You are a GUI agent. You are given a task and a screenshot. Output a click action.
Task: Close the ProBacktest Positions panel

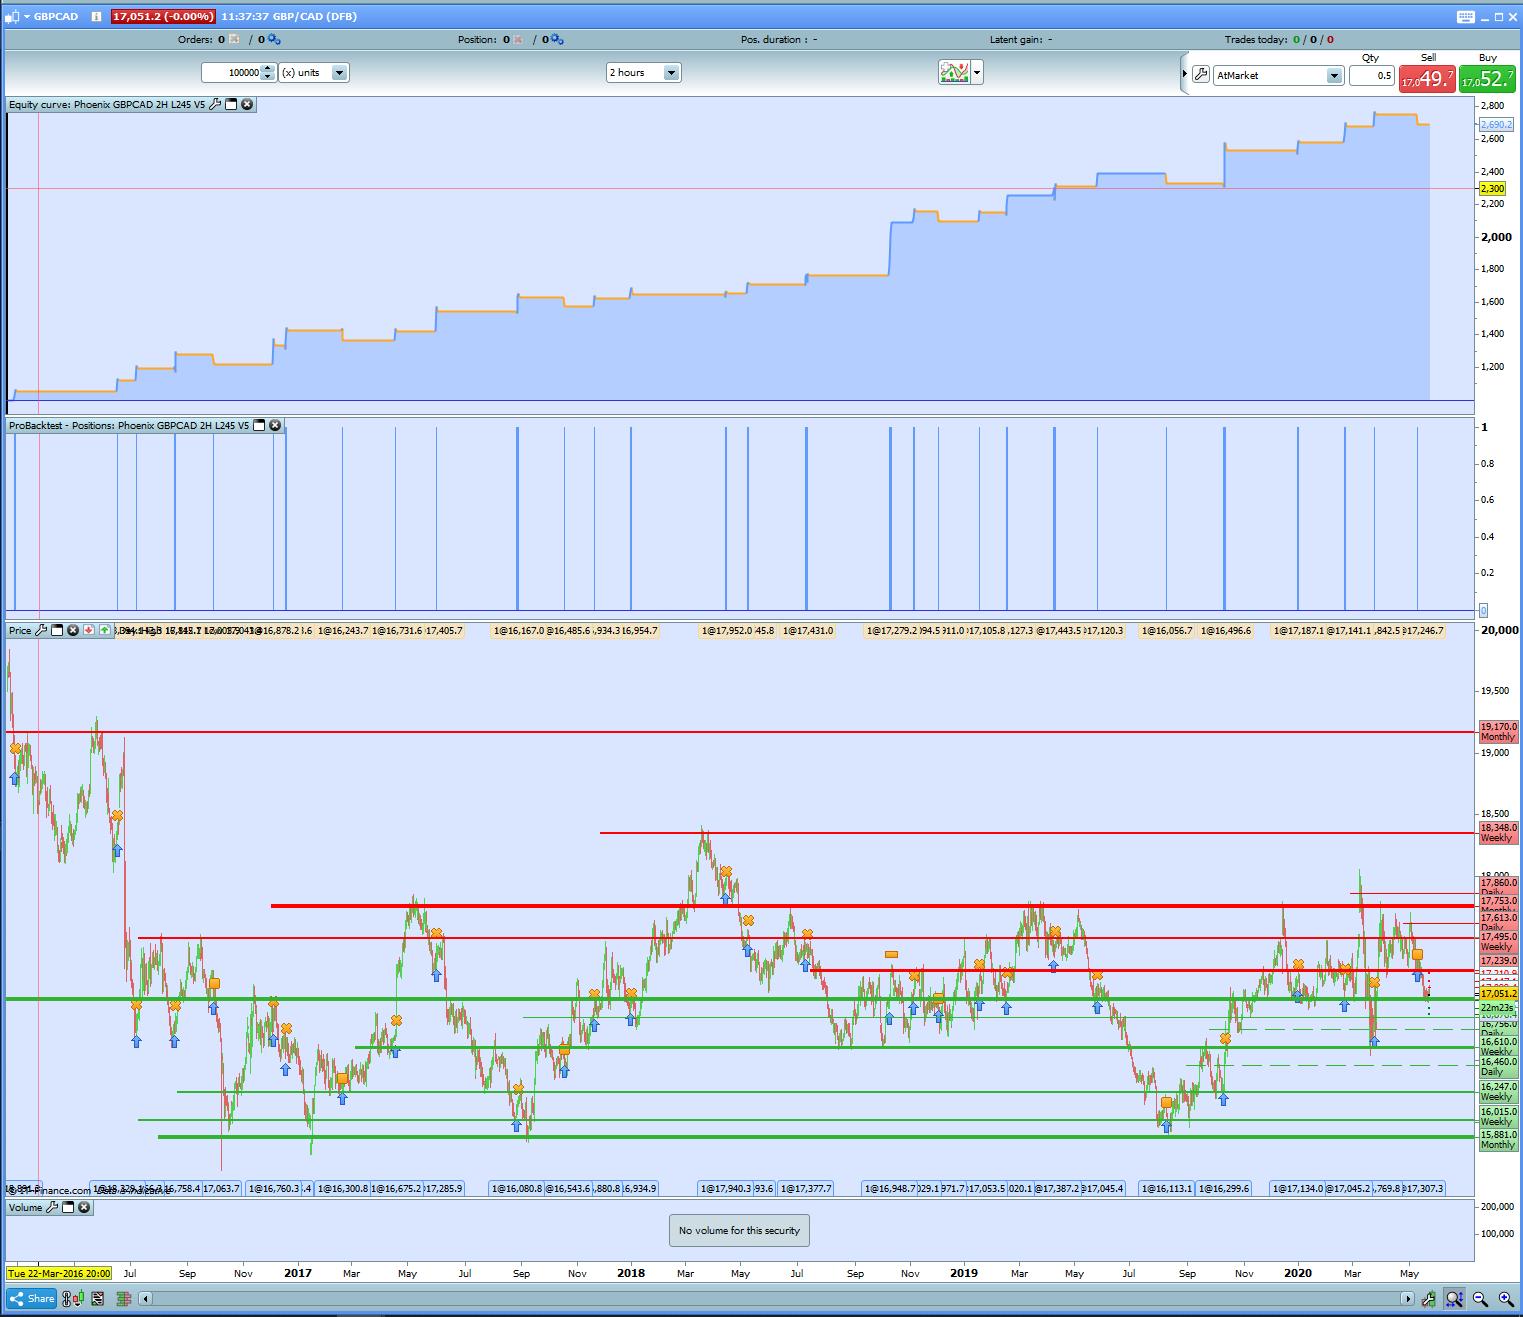coord(275,425)
